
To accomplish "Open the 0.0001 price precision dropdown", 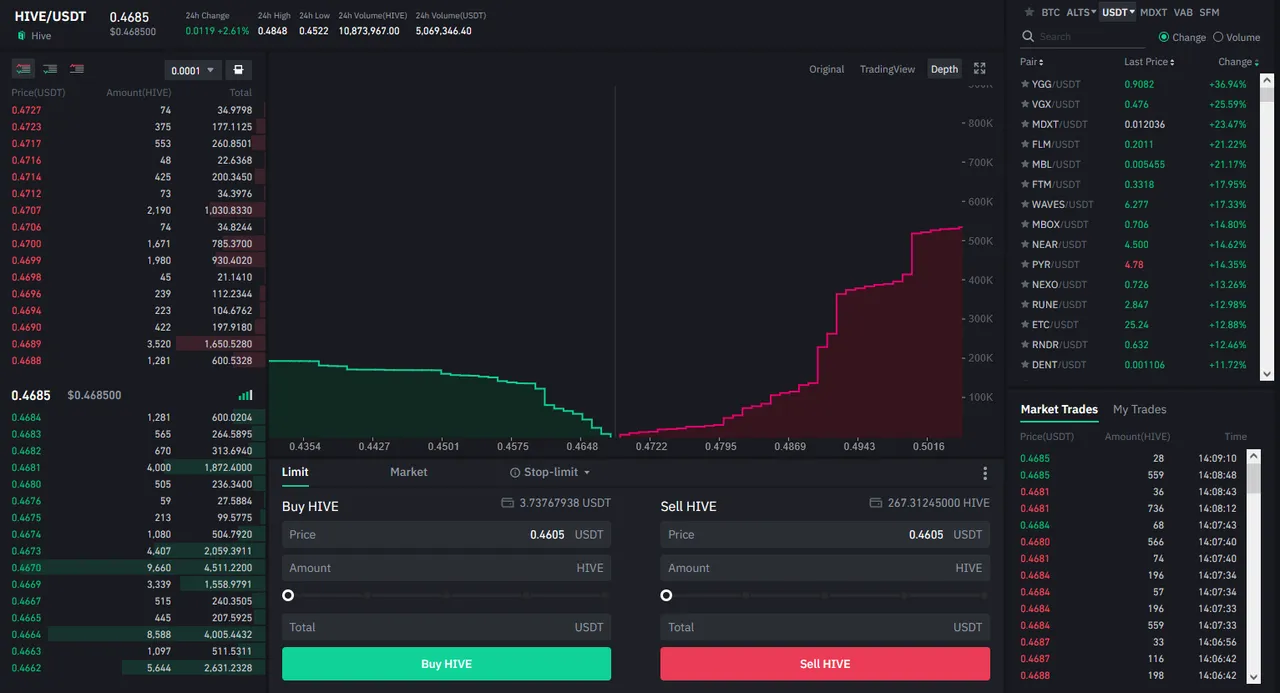I will click(192, 70).
